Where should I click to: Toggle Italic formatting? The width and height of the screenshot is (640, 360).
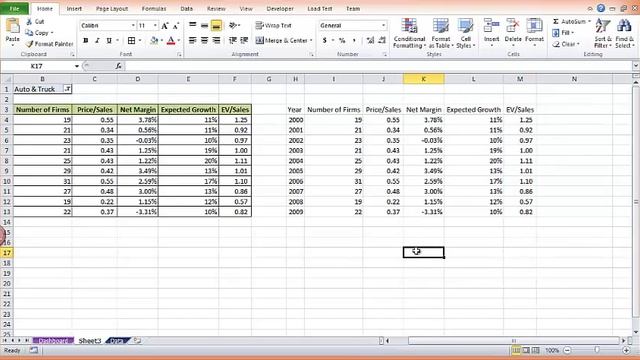(97, 40)
